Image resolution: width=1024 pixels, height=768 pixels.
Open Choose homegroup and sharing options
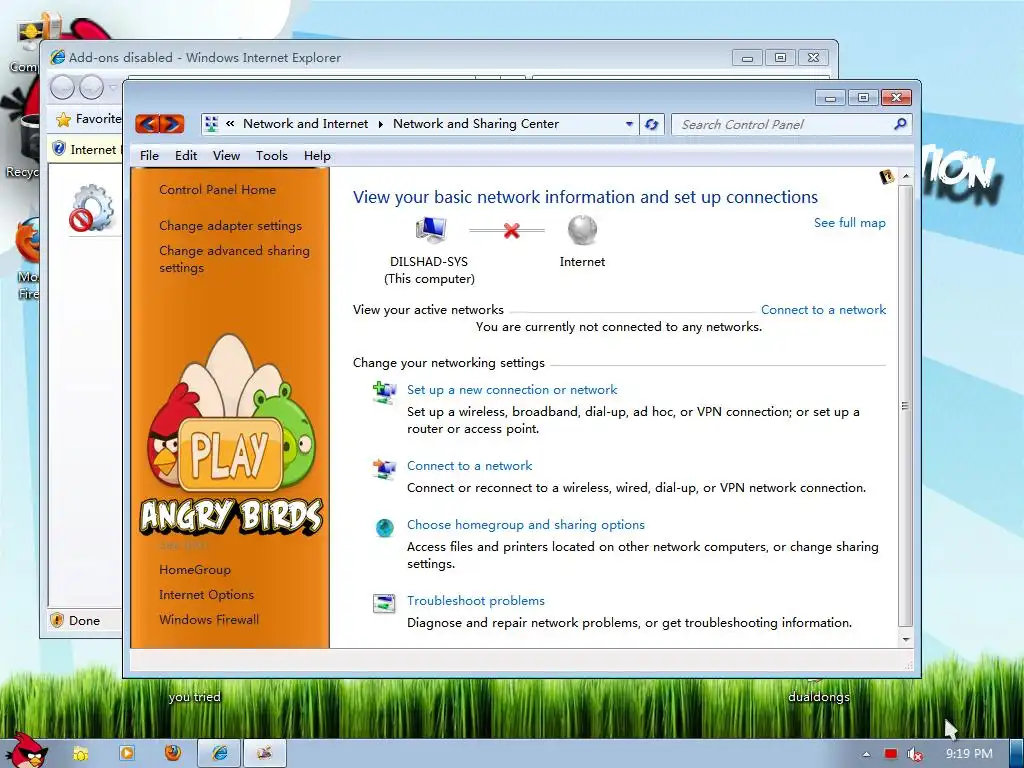(x=526, y=524)
